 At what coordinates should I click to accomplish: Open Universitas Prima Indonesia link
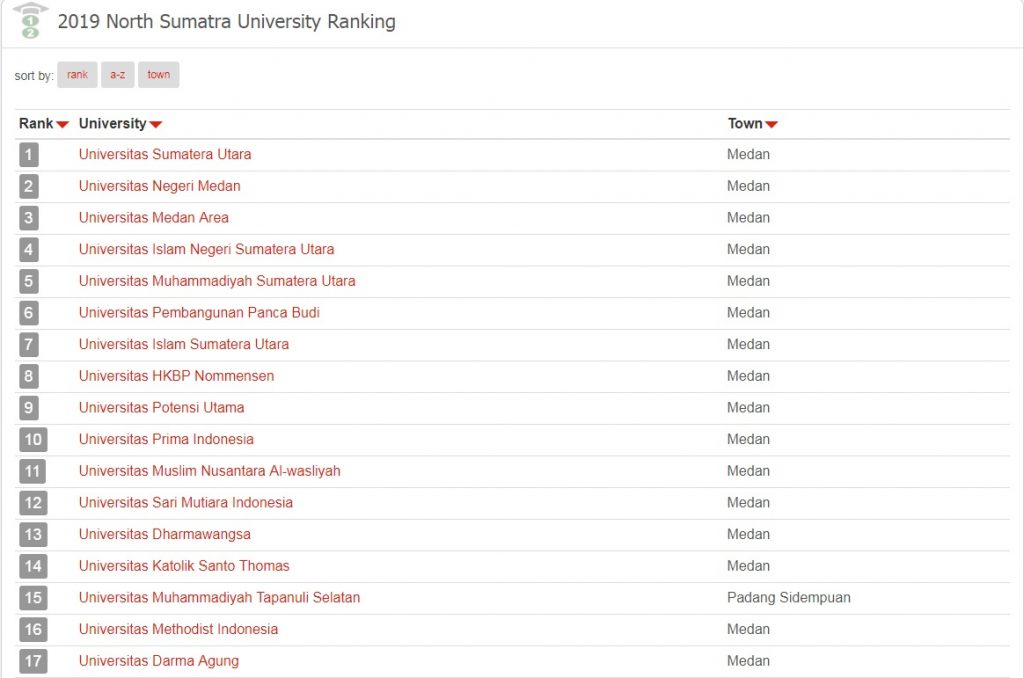(x=166, y=440)
